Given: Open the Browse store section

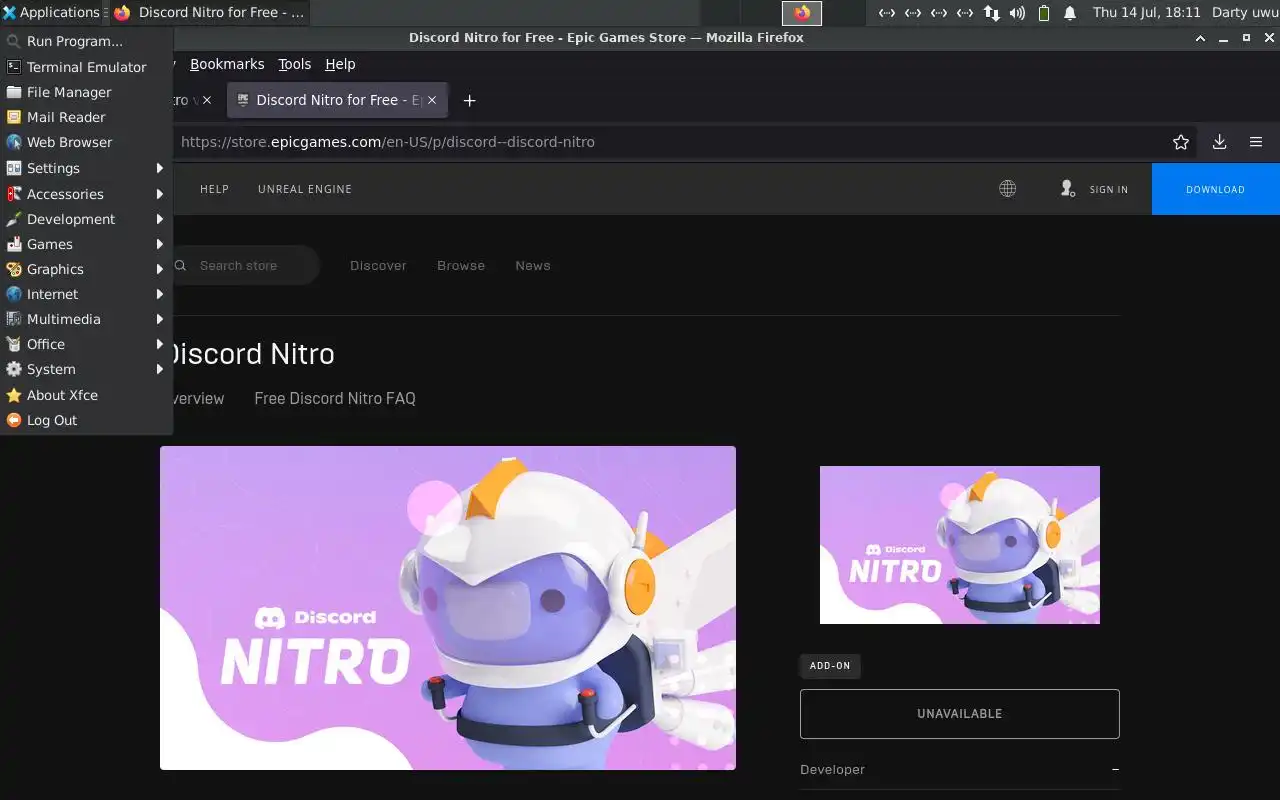Looking at the screenshot, I should (461, 265).
